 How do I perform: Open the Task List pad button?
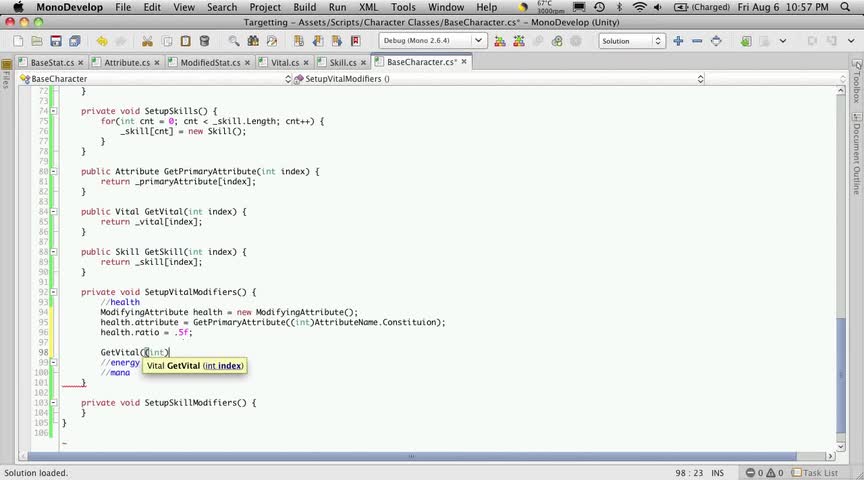[x=816, y=473]
